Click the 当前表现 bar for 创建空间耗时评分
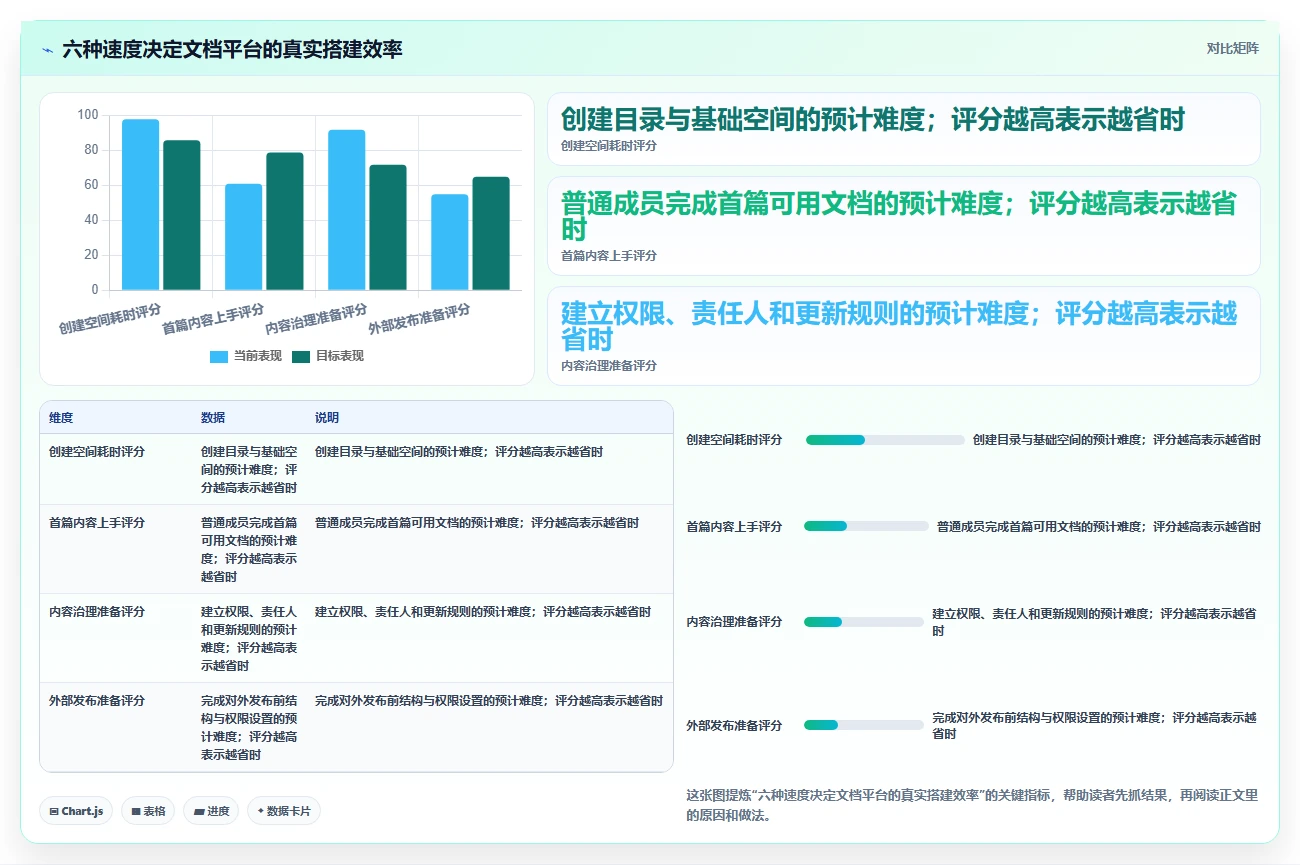 point(141,205)
